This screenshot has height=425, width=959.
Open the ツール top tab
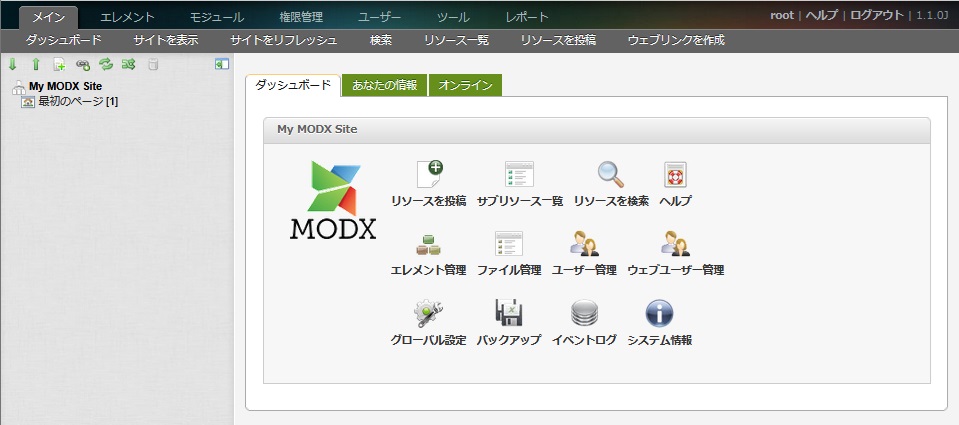point(453,17)
